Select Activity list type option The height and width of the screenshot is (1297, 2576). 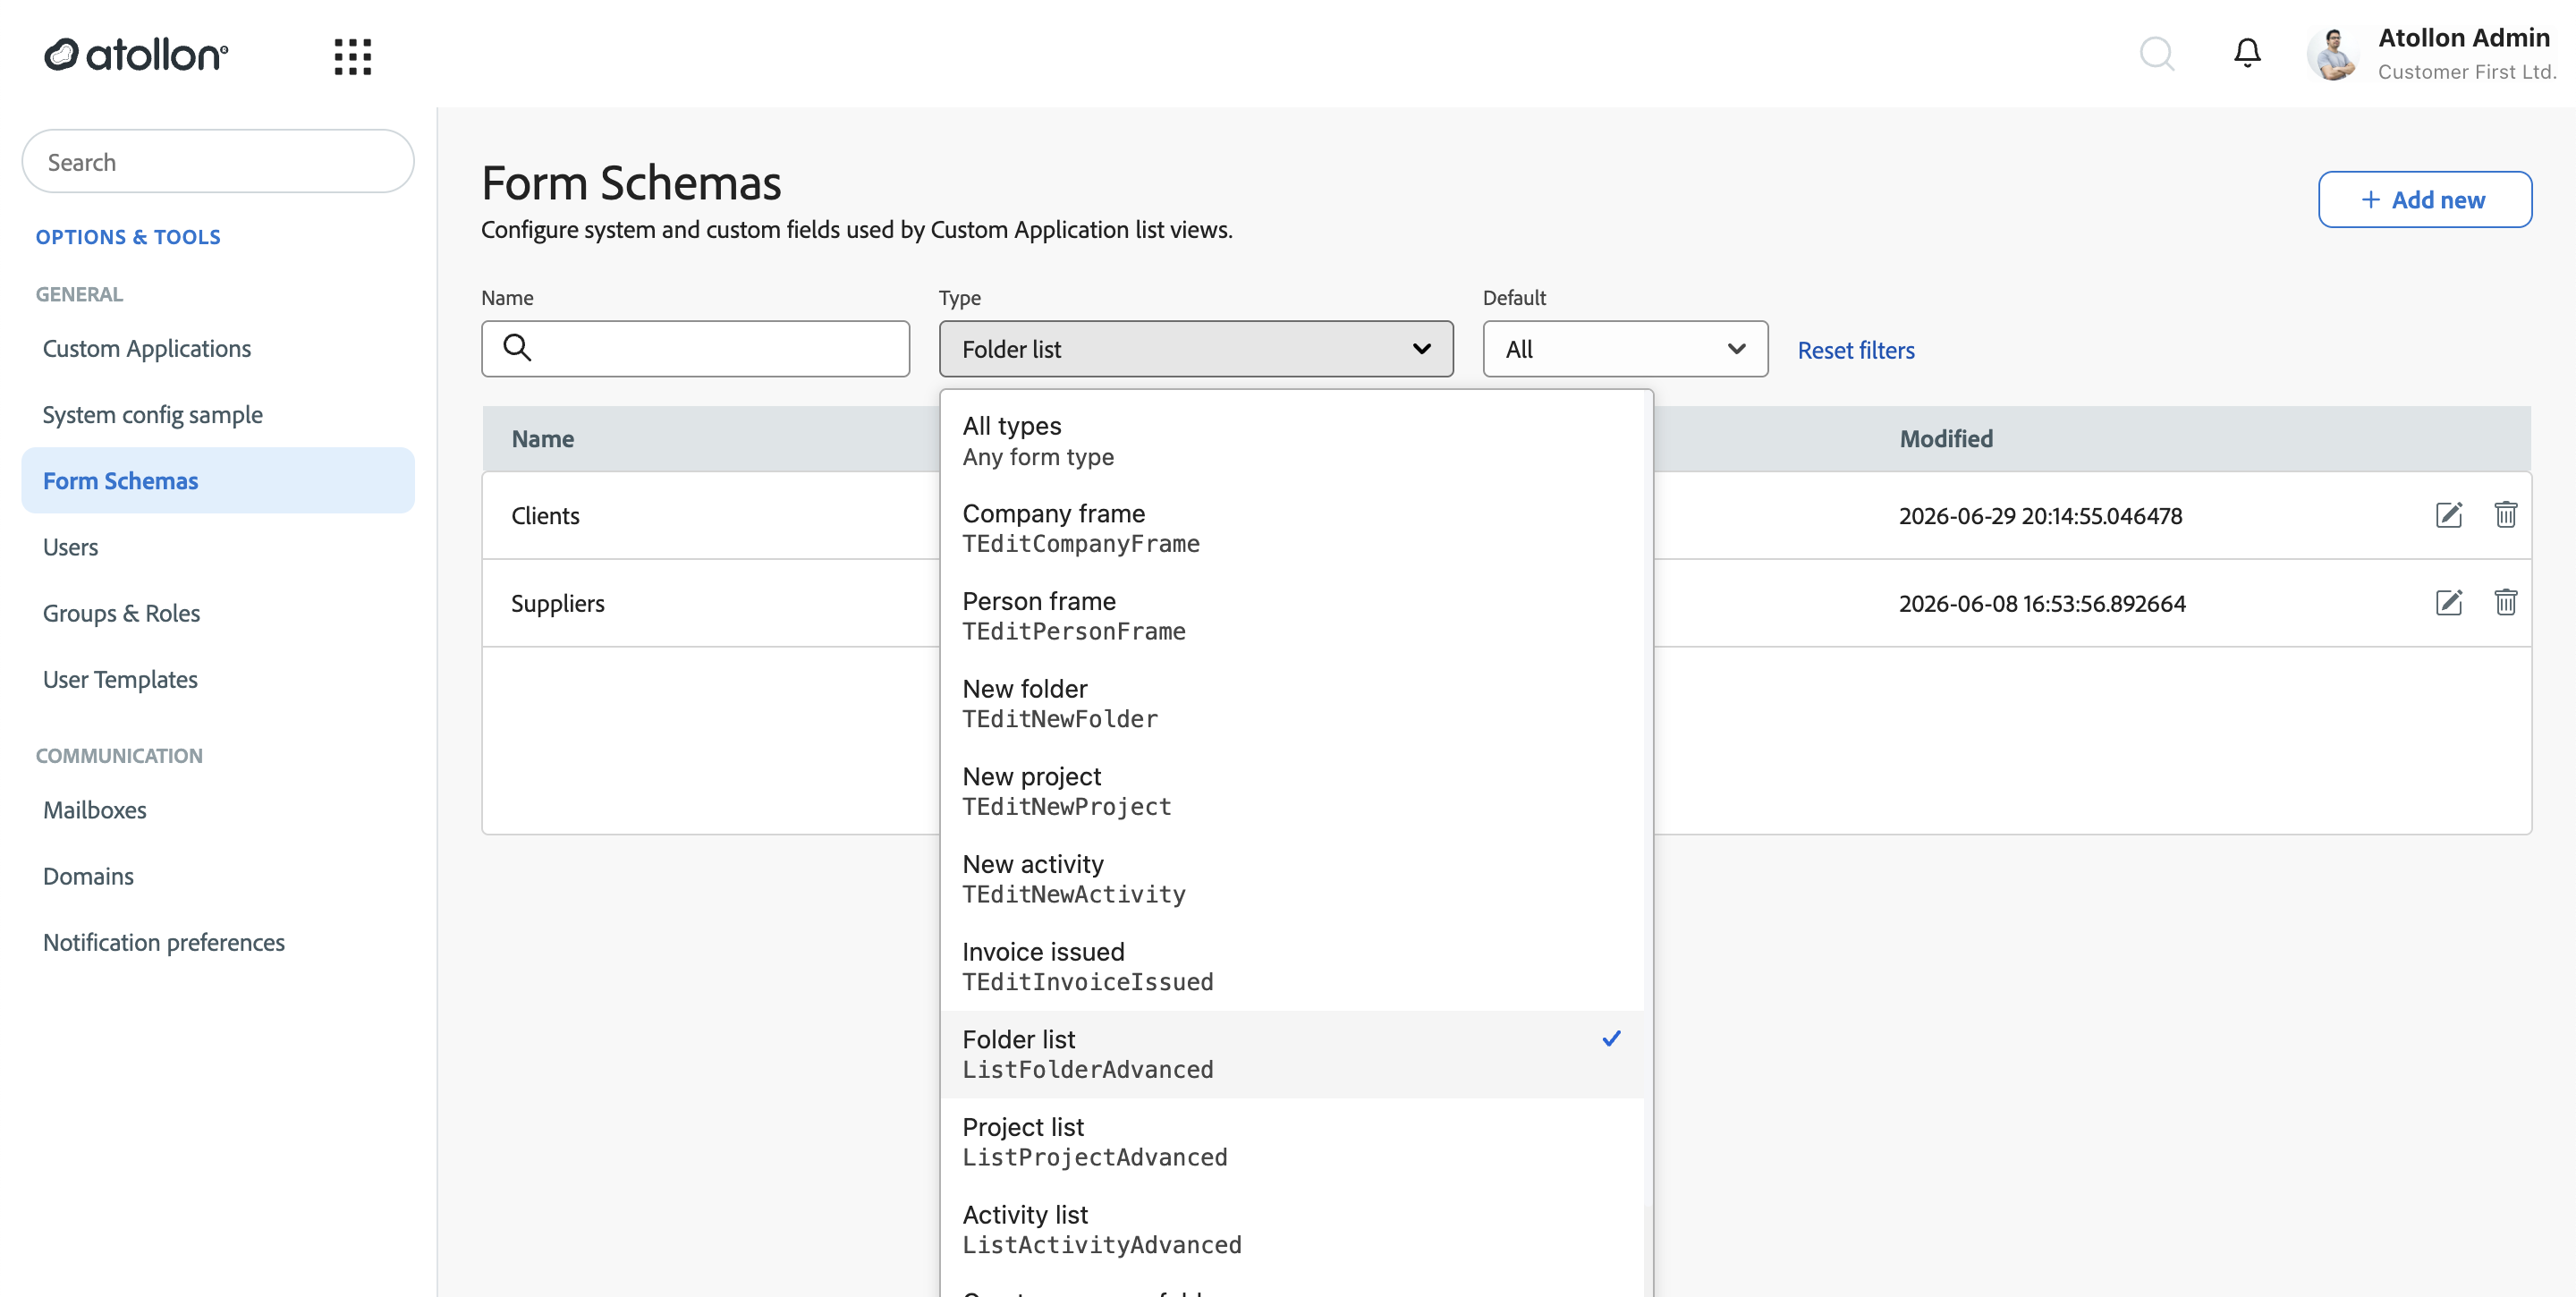[x=1292, y=1230]
